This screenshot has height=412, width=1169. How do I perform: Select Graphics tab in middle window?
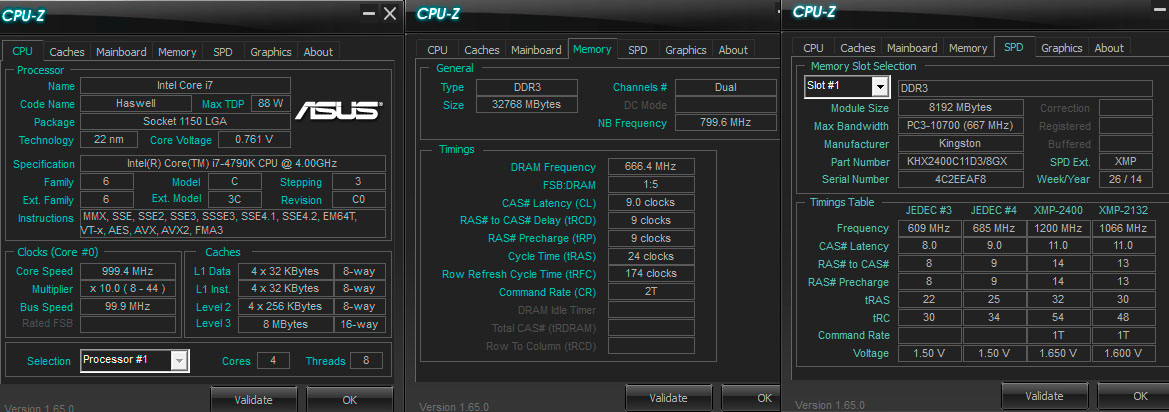pyautogui.click(x=686, y=50)
